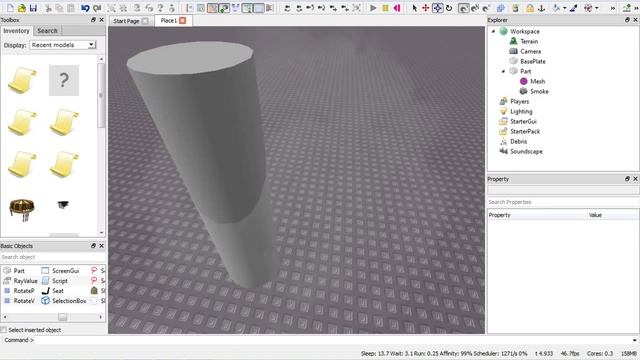
Task: Click the Cut scissors icon
Action: pyautogui.click(x=48, y=8)
